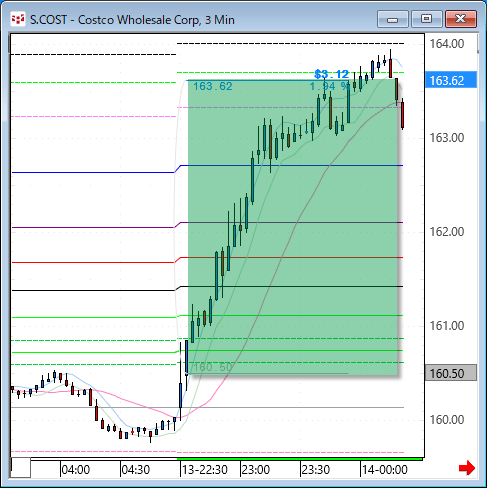The image size is (487, 488).
Task: Click the small box left of the time axis
Action: coord(21,468)
